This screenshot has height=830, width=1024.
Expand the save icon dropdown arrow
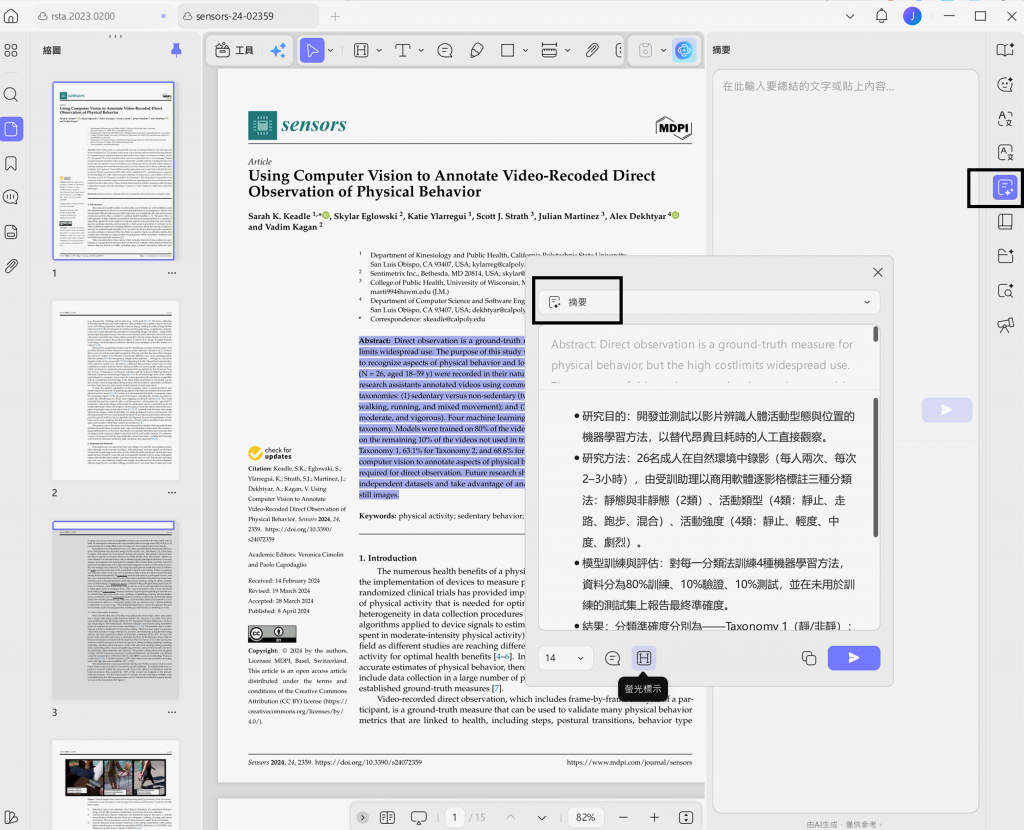click(664, 50)
